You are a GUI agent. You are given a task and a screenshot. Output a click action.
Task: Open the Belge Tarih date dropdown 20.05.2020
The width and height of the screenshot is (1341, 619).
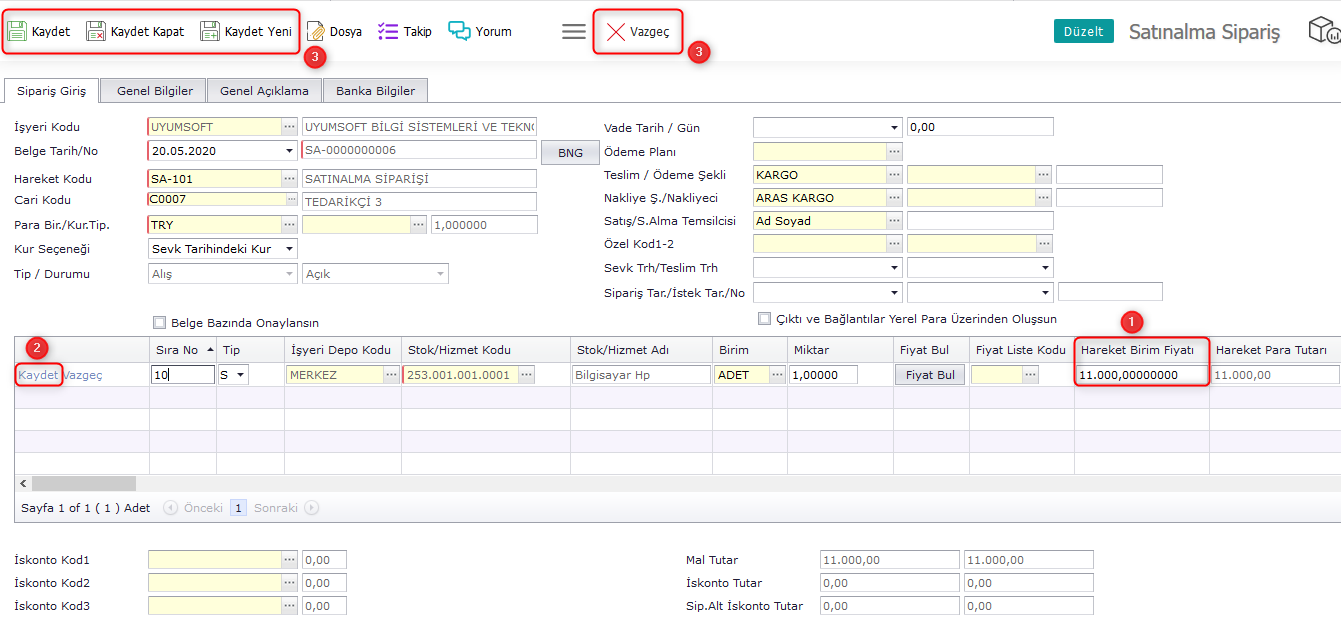pos(289,151)
